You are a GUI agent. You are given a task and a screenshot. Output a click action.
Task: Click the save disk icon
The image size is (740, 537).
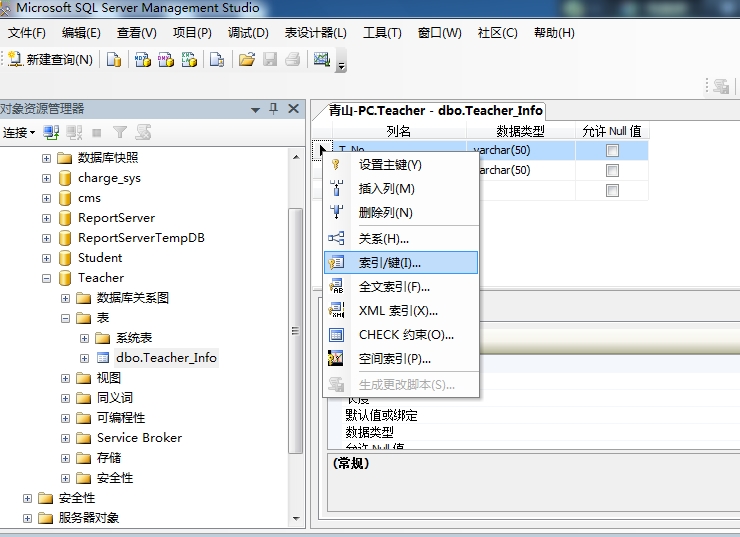[270, 59]
